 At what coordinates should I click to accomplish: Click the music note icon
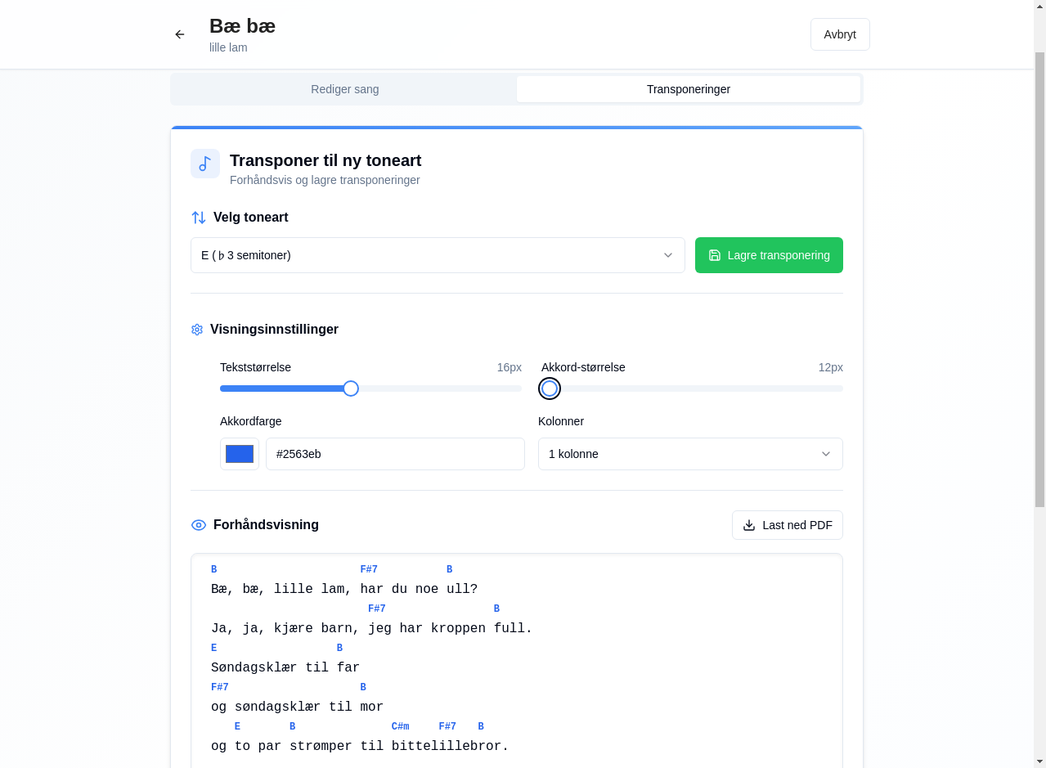tap(205, 164)
